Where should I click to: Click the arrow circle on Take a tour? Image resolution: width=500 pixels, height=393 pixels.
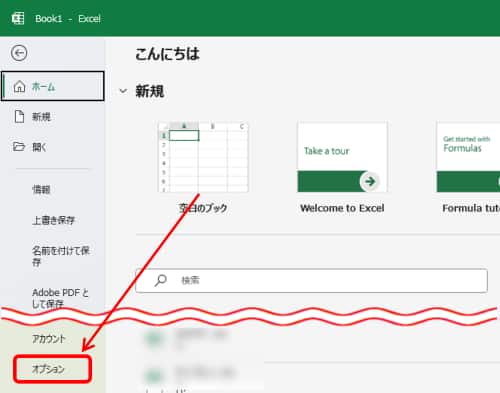tap(369, 181)
